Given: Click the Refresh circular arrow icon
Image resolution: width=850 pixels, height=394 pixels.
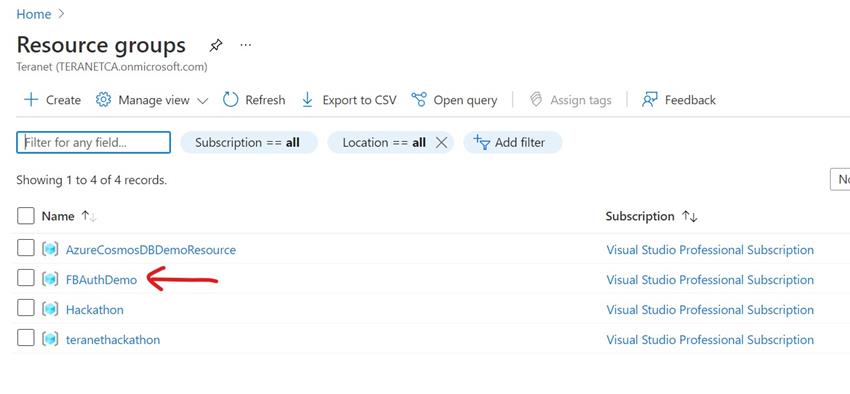Looking at the screenshot, I should (x=230, y=100).
